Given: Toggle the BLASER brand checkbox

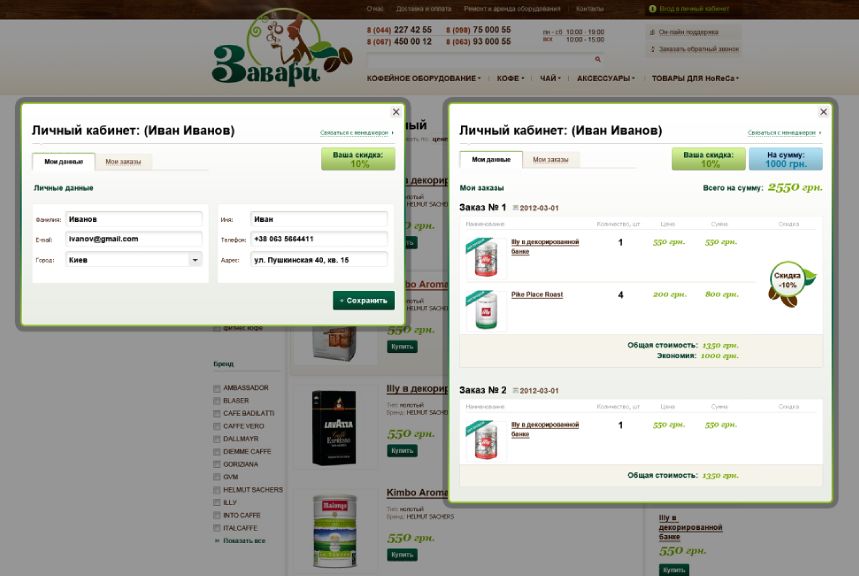Looking at the screenshot, I should point(217,401).
